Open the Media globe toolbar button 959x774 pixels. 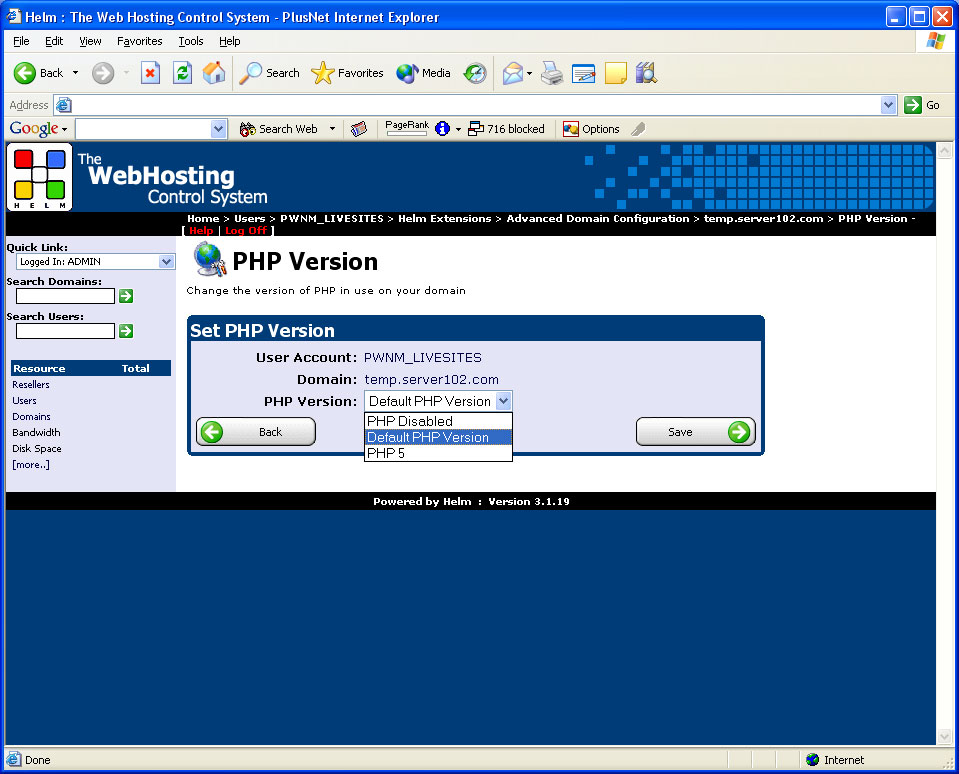click(x=423, y=73)
